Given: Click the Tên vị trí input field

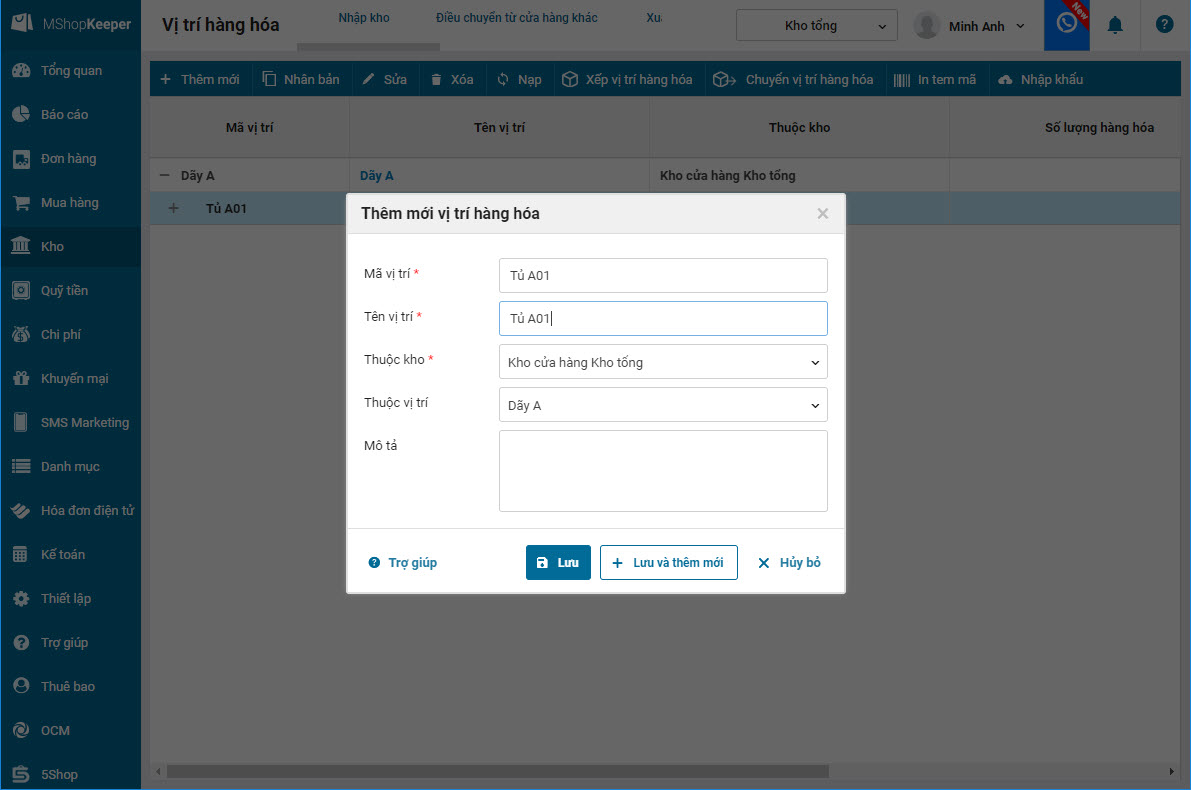Looking at the screenshot, I should click(x=663, y=319).
